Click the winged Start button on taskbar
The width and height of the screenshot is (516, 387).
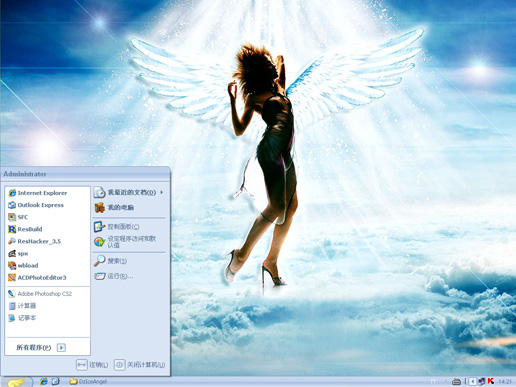pos(17,382)
